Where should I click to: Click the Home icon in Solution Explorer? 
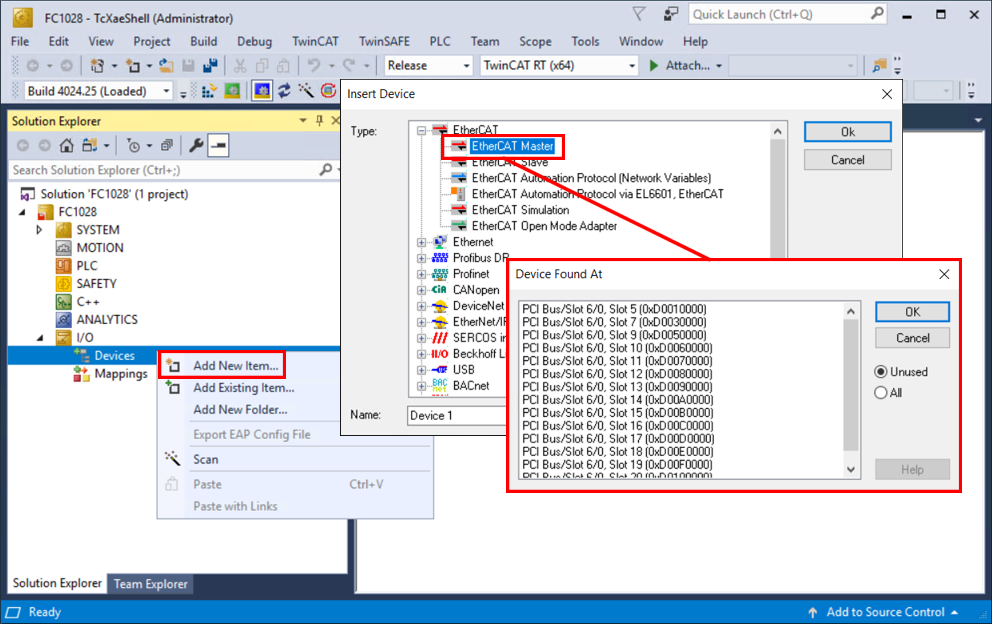coord(66,146)
